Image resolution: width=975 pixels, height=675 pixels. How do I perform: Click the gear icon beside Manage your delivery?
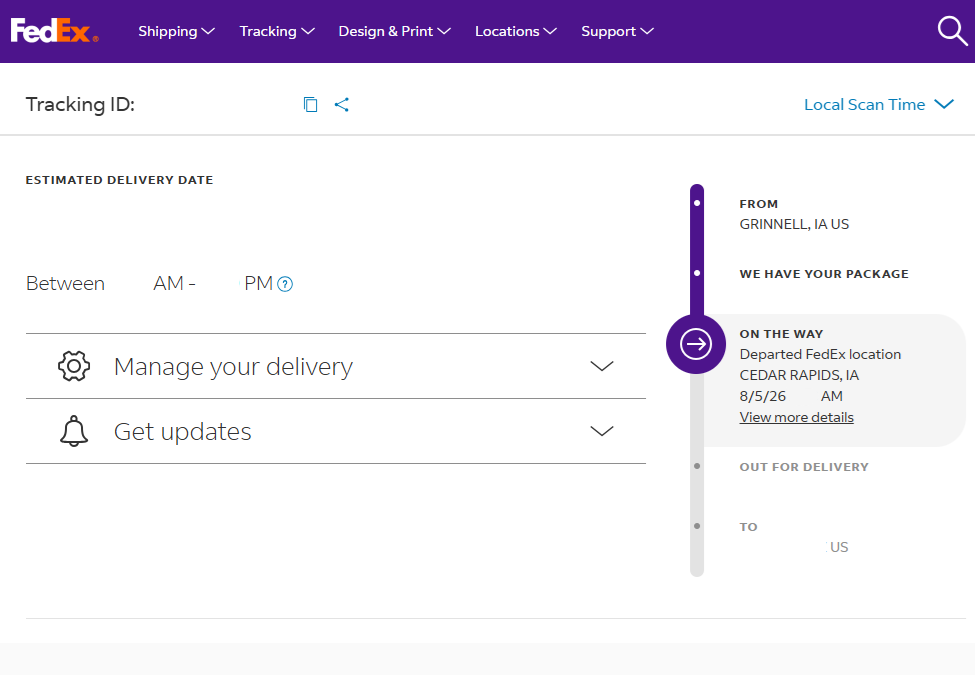click(x=74, y=366)
